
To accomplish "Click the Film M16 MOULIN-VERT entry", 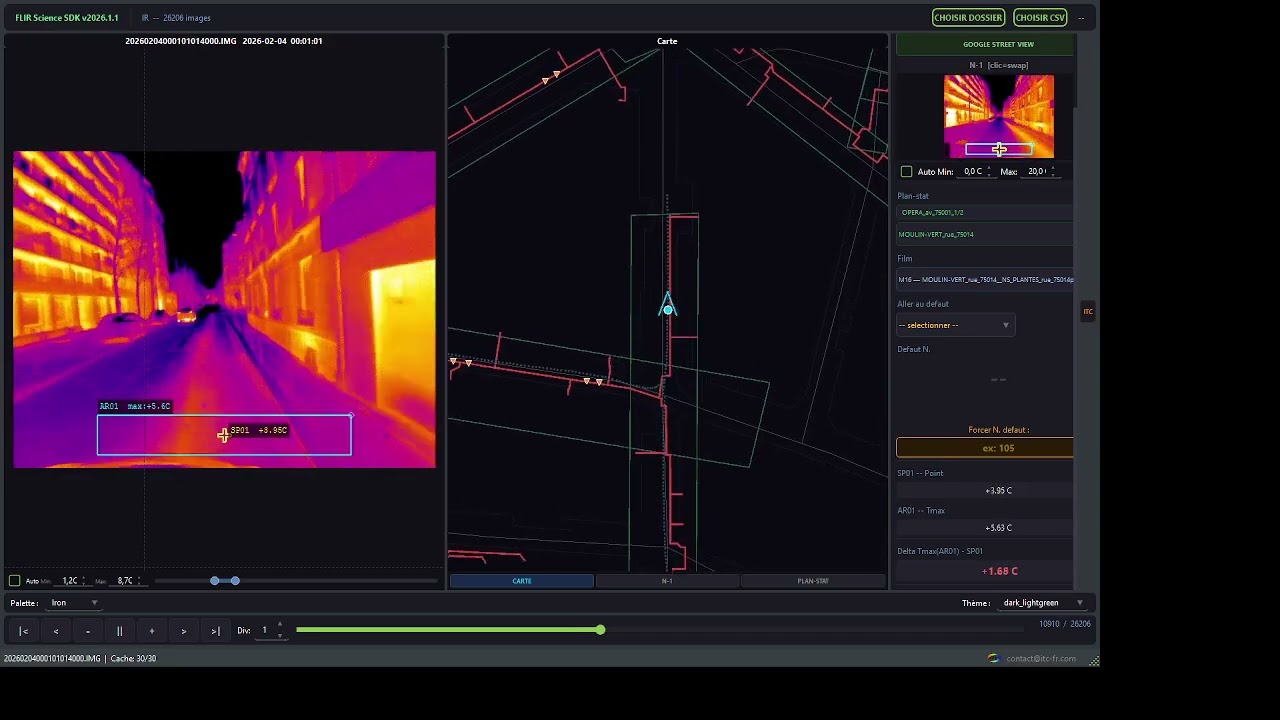I will pyautogui.click(x=985, y=280).
